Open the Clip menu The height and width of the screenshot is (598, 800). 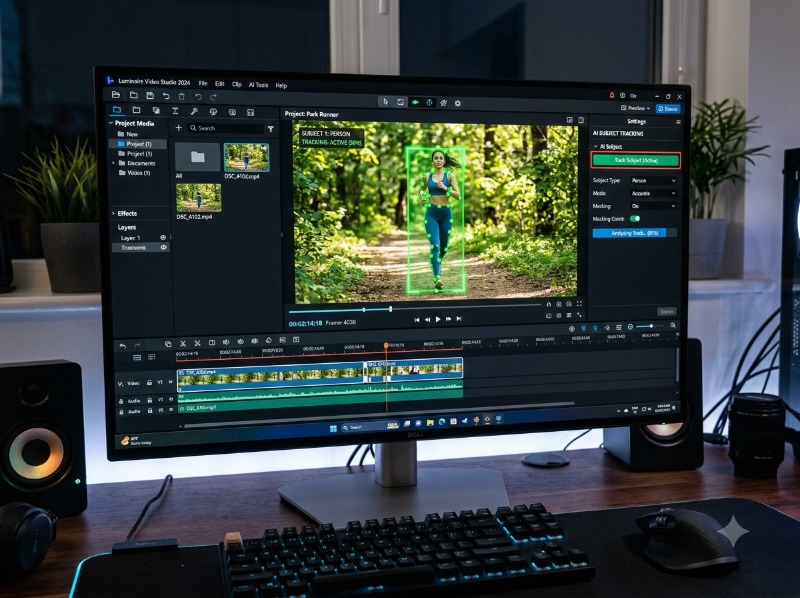[x=237, y=84]
